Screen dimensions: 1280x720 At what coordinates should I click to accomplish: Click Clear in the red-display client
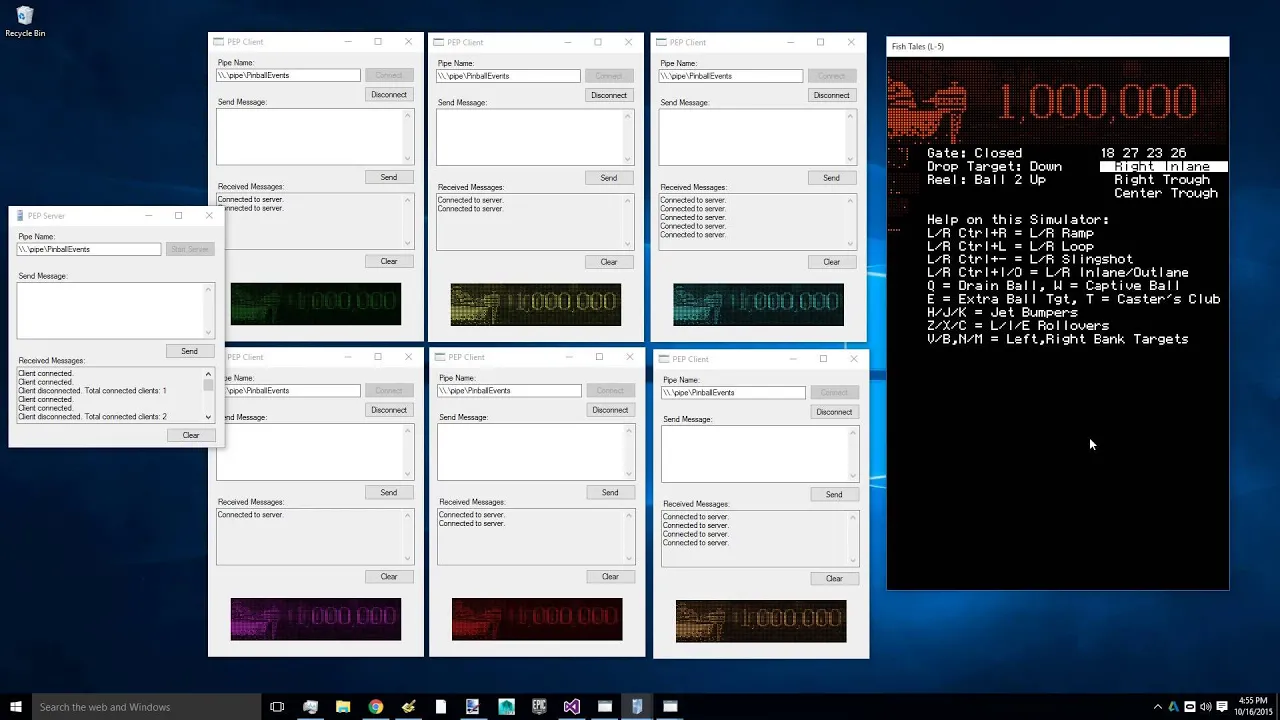pos(610,576)
